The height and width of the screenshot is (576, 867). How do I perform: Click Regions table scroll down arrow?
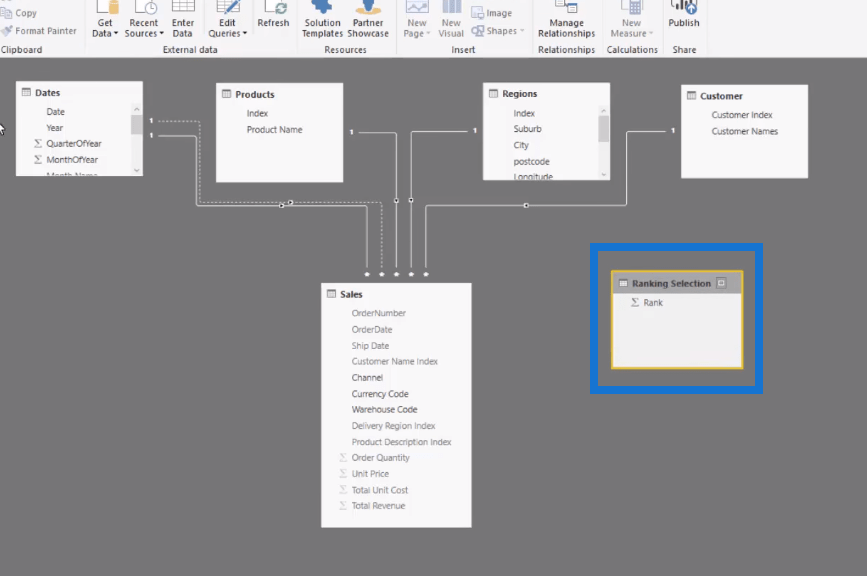point(603,174)
